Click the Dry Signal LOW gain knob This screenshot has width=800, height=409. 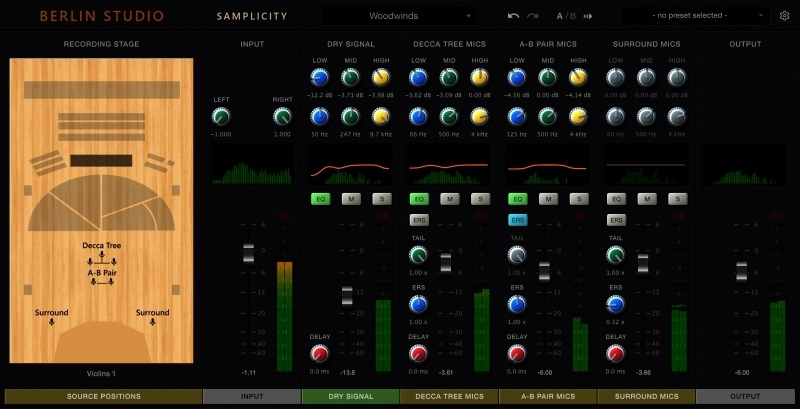click(x=320, y=78)
